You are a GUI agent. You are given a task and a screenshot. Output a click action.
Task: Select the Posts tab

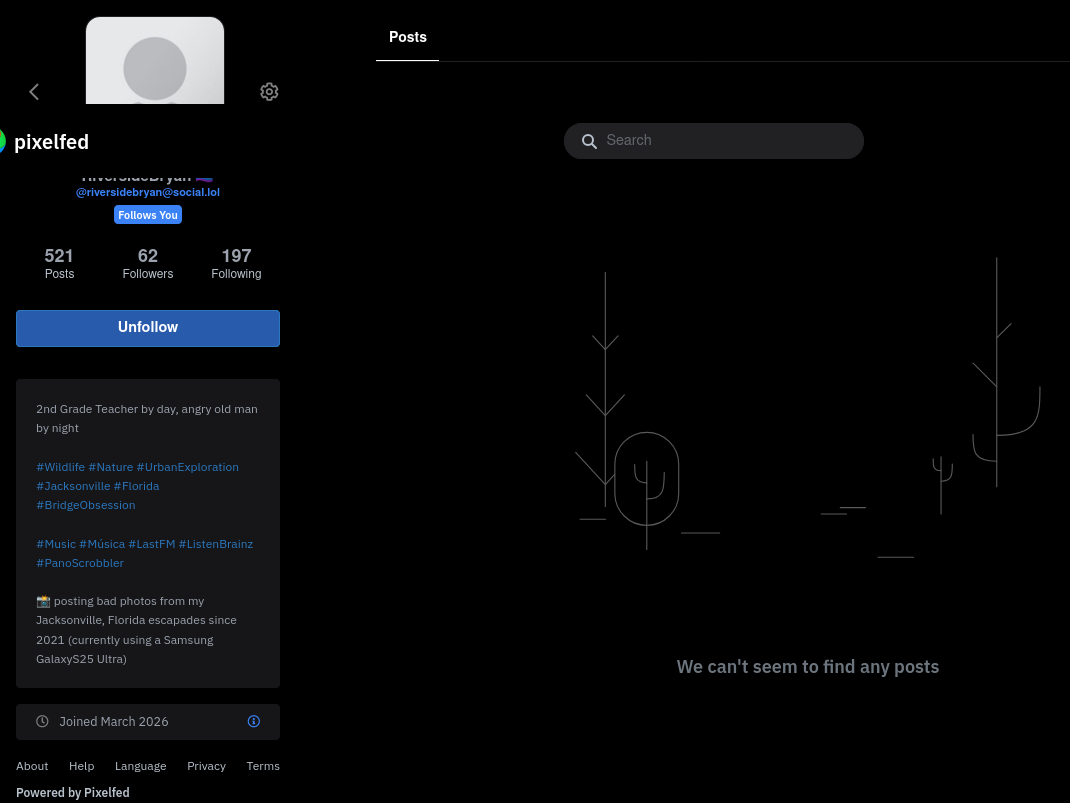407,38
